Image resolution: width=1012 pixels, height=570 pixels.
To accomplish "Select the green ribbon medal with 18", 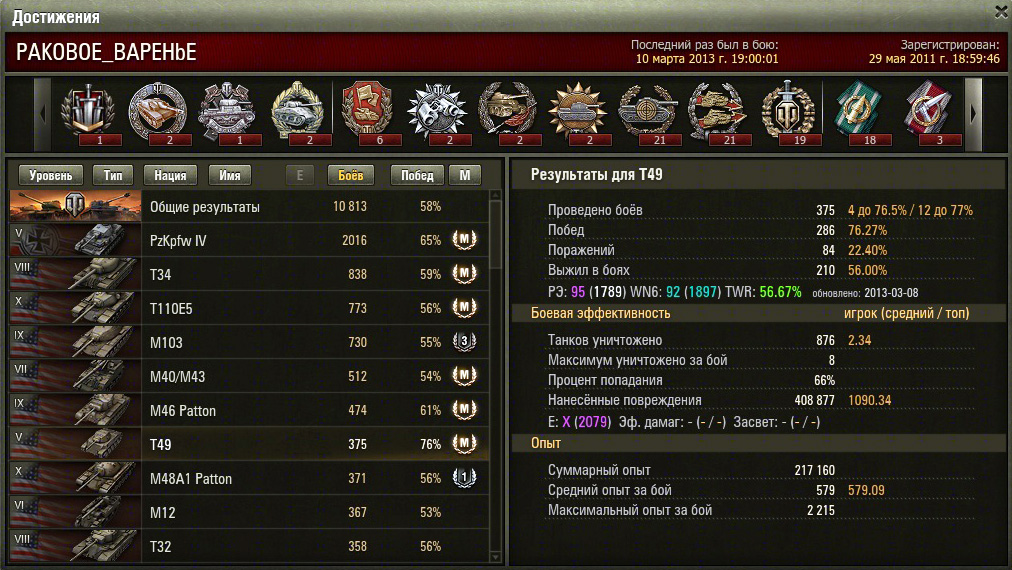I will (x=858, y=113).
